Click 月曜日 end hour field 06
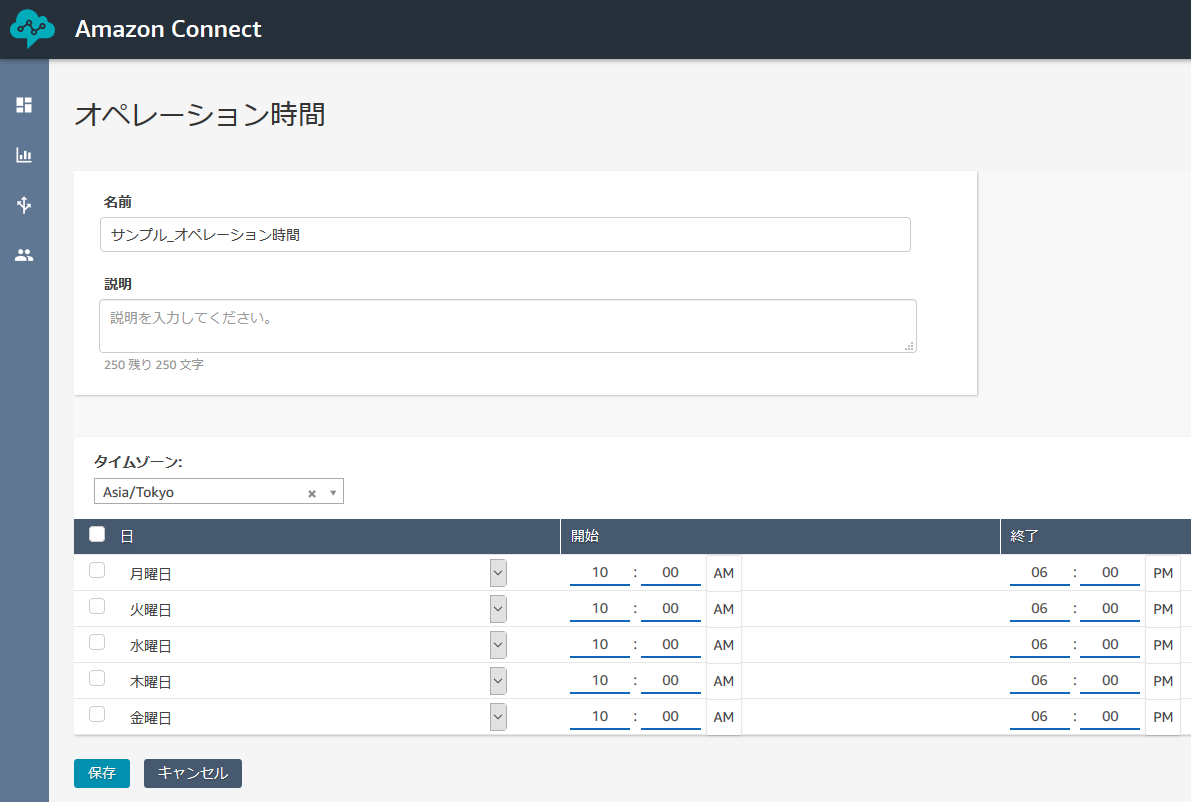Viewport: 1191px width, 802px height. point(1039,573)
